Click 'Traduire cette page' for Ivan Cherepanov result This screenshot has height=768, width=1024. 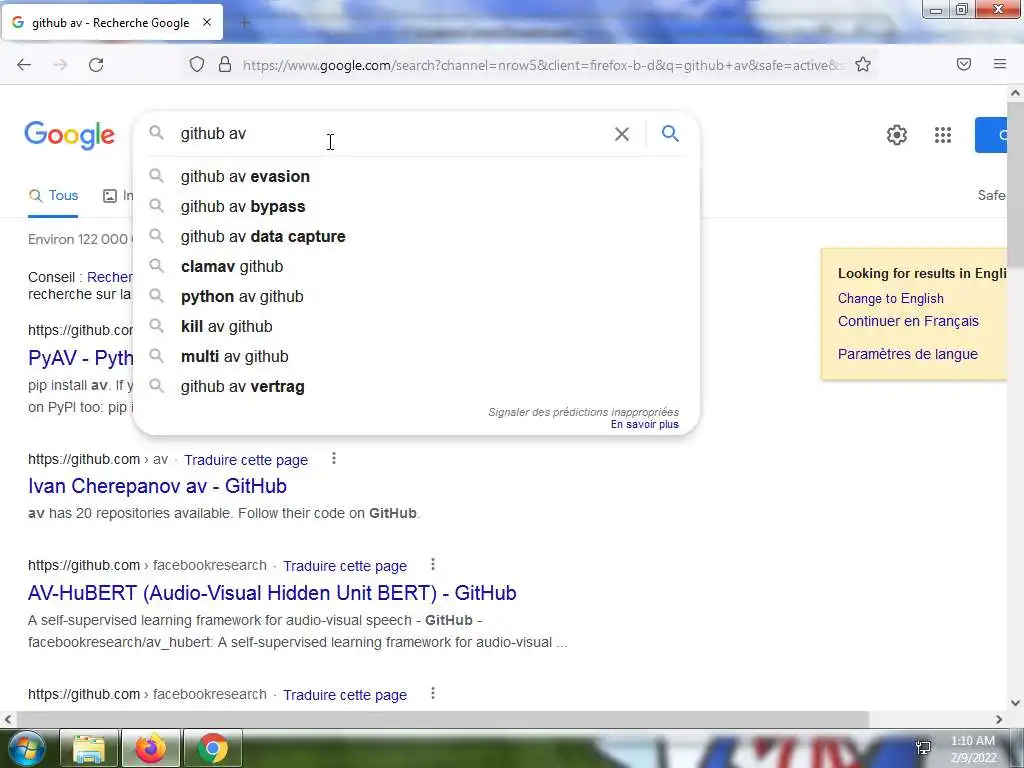(x=246, y=460)
